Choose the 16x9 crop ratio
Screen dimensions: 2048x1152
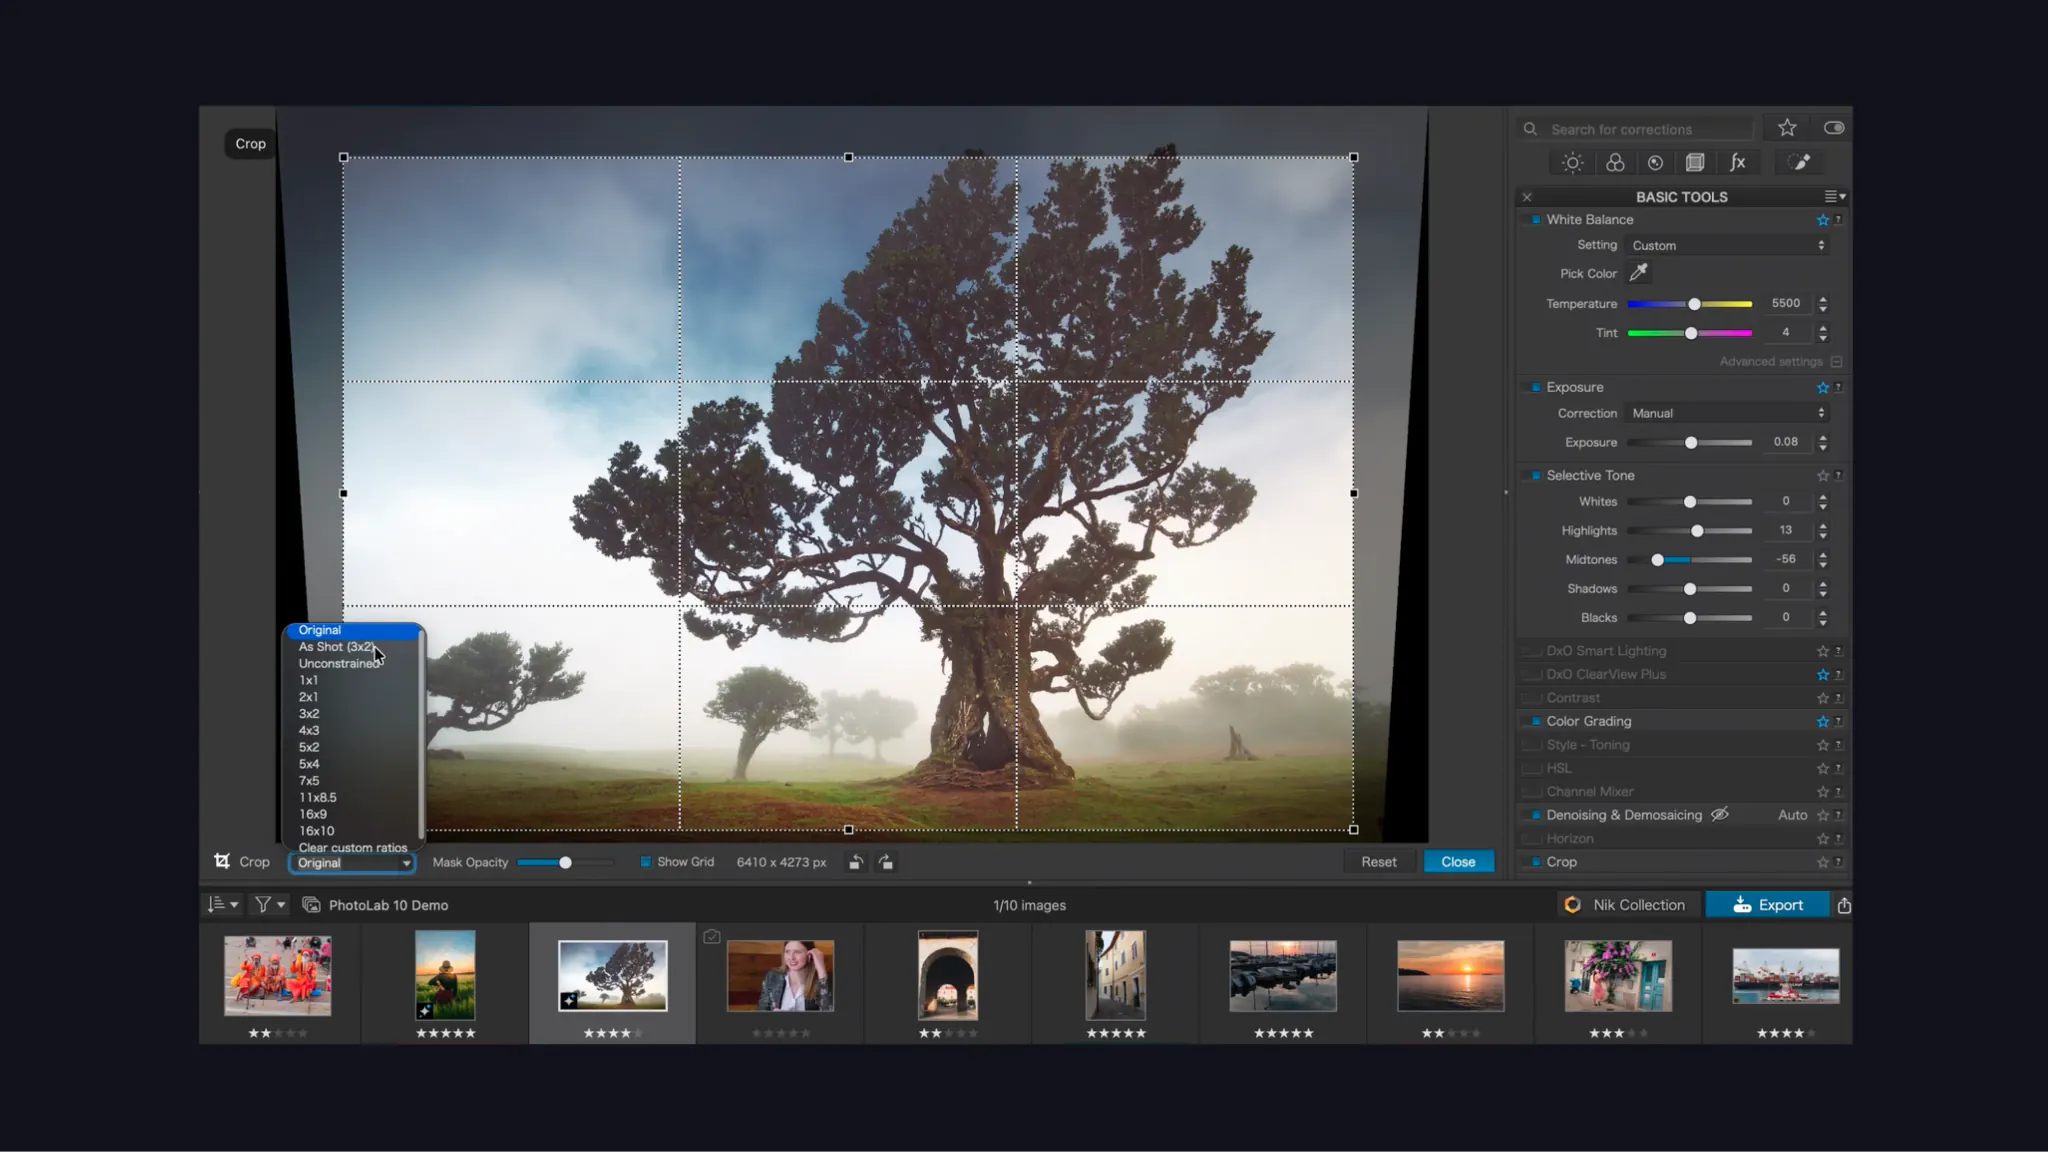tap(313, 814)
